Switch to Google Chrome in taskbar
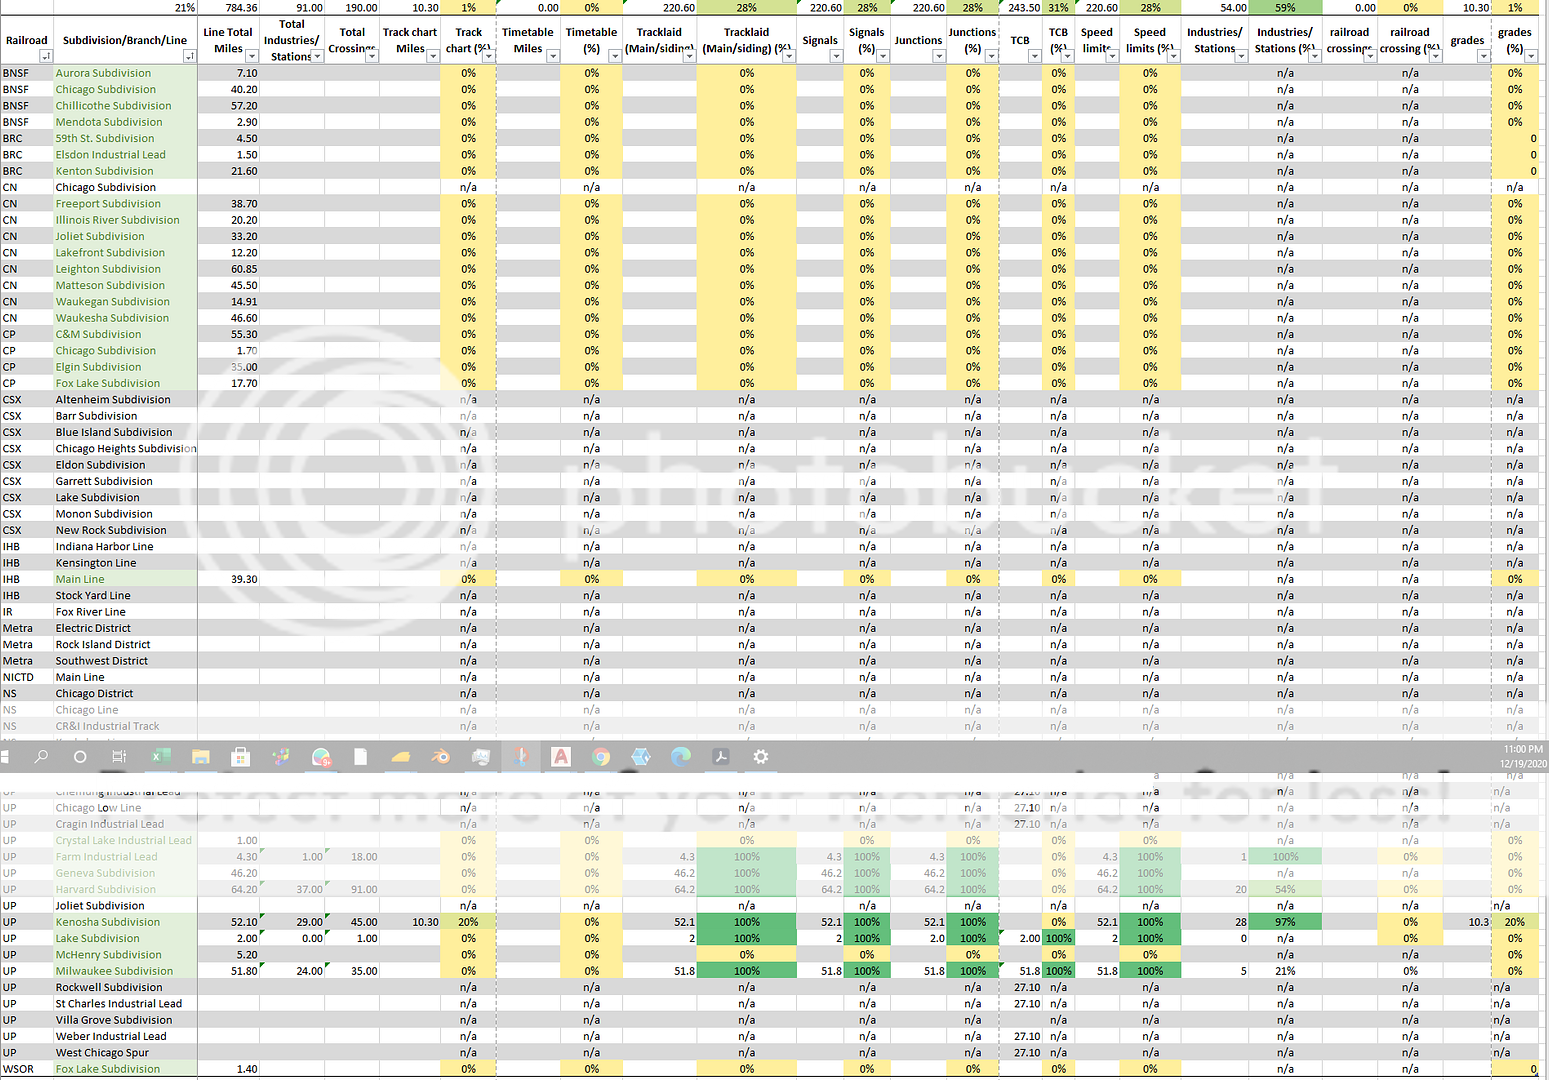Image resolution: width=1549 pixels, height=1080 pixels. pos(601,757)
